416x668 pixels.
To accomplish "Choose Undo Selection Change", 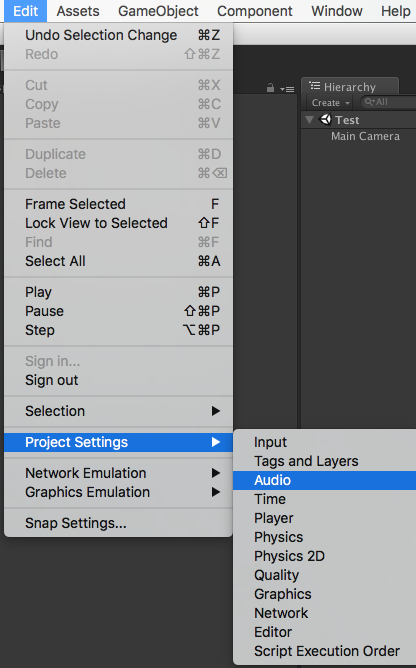I will pos(118,35).
